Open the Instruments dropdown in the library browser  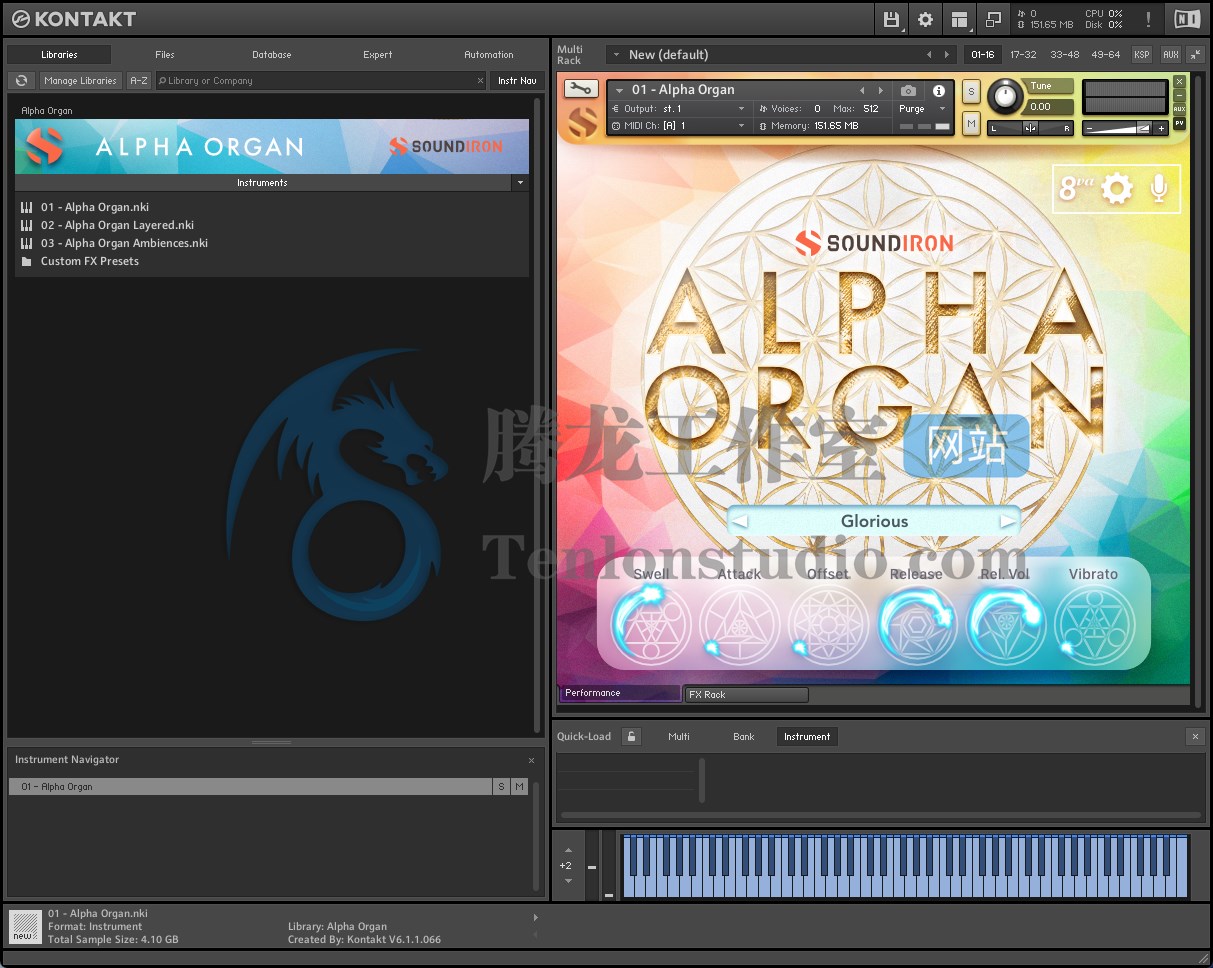tap(519, 183)
